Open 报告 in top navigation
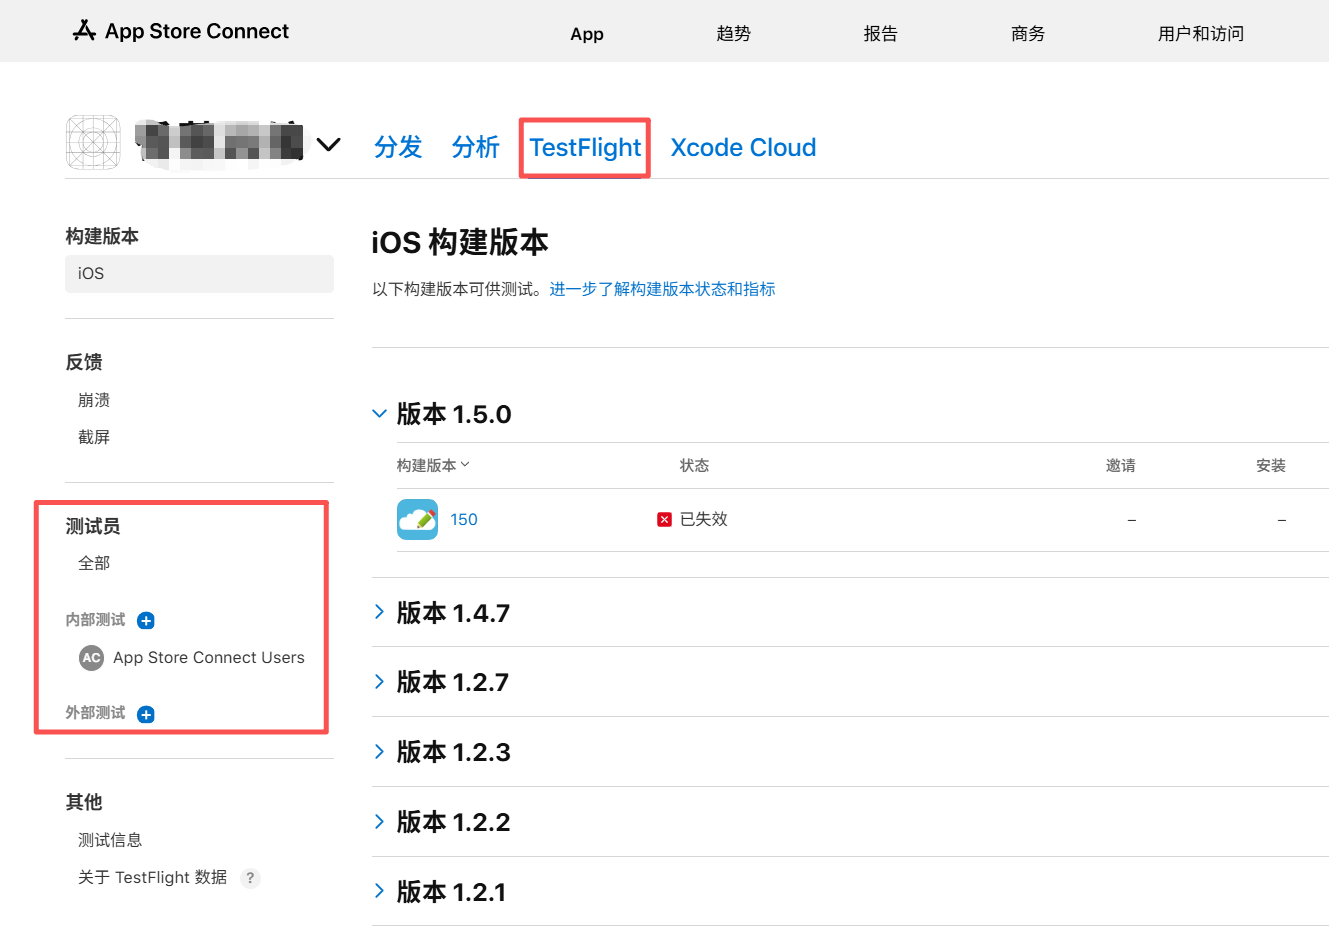This screenshot has height=940, width=1329. [x=880, y=33]
